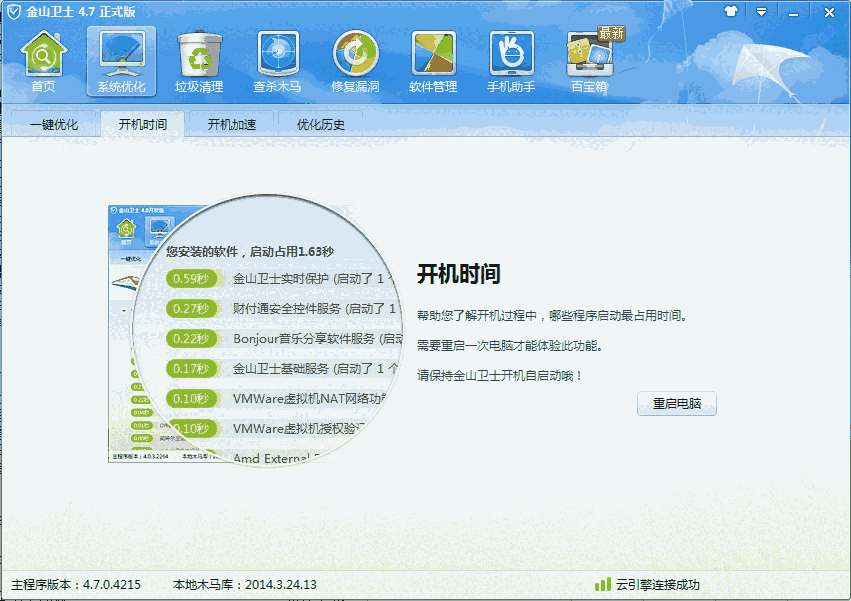
Task: Open 垃圾清理 trash cleanup tool
Action: [x=199, y=61]
